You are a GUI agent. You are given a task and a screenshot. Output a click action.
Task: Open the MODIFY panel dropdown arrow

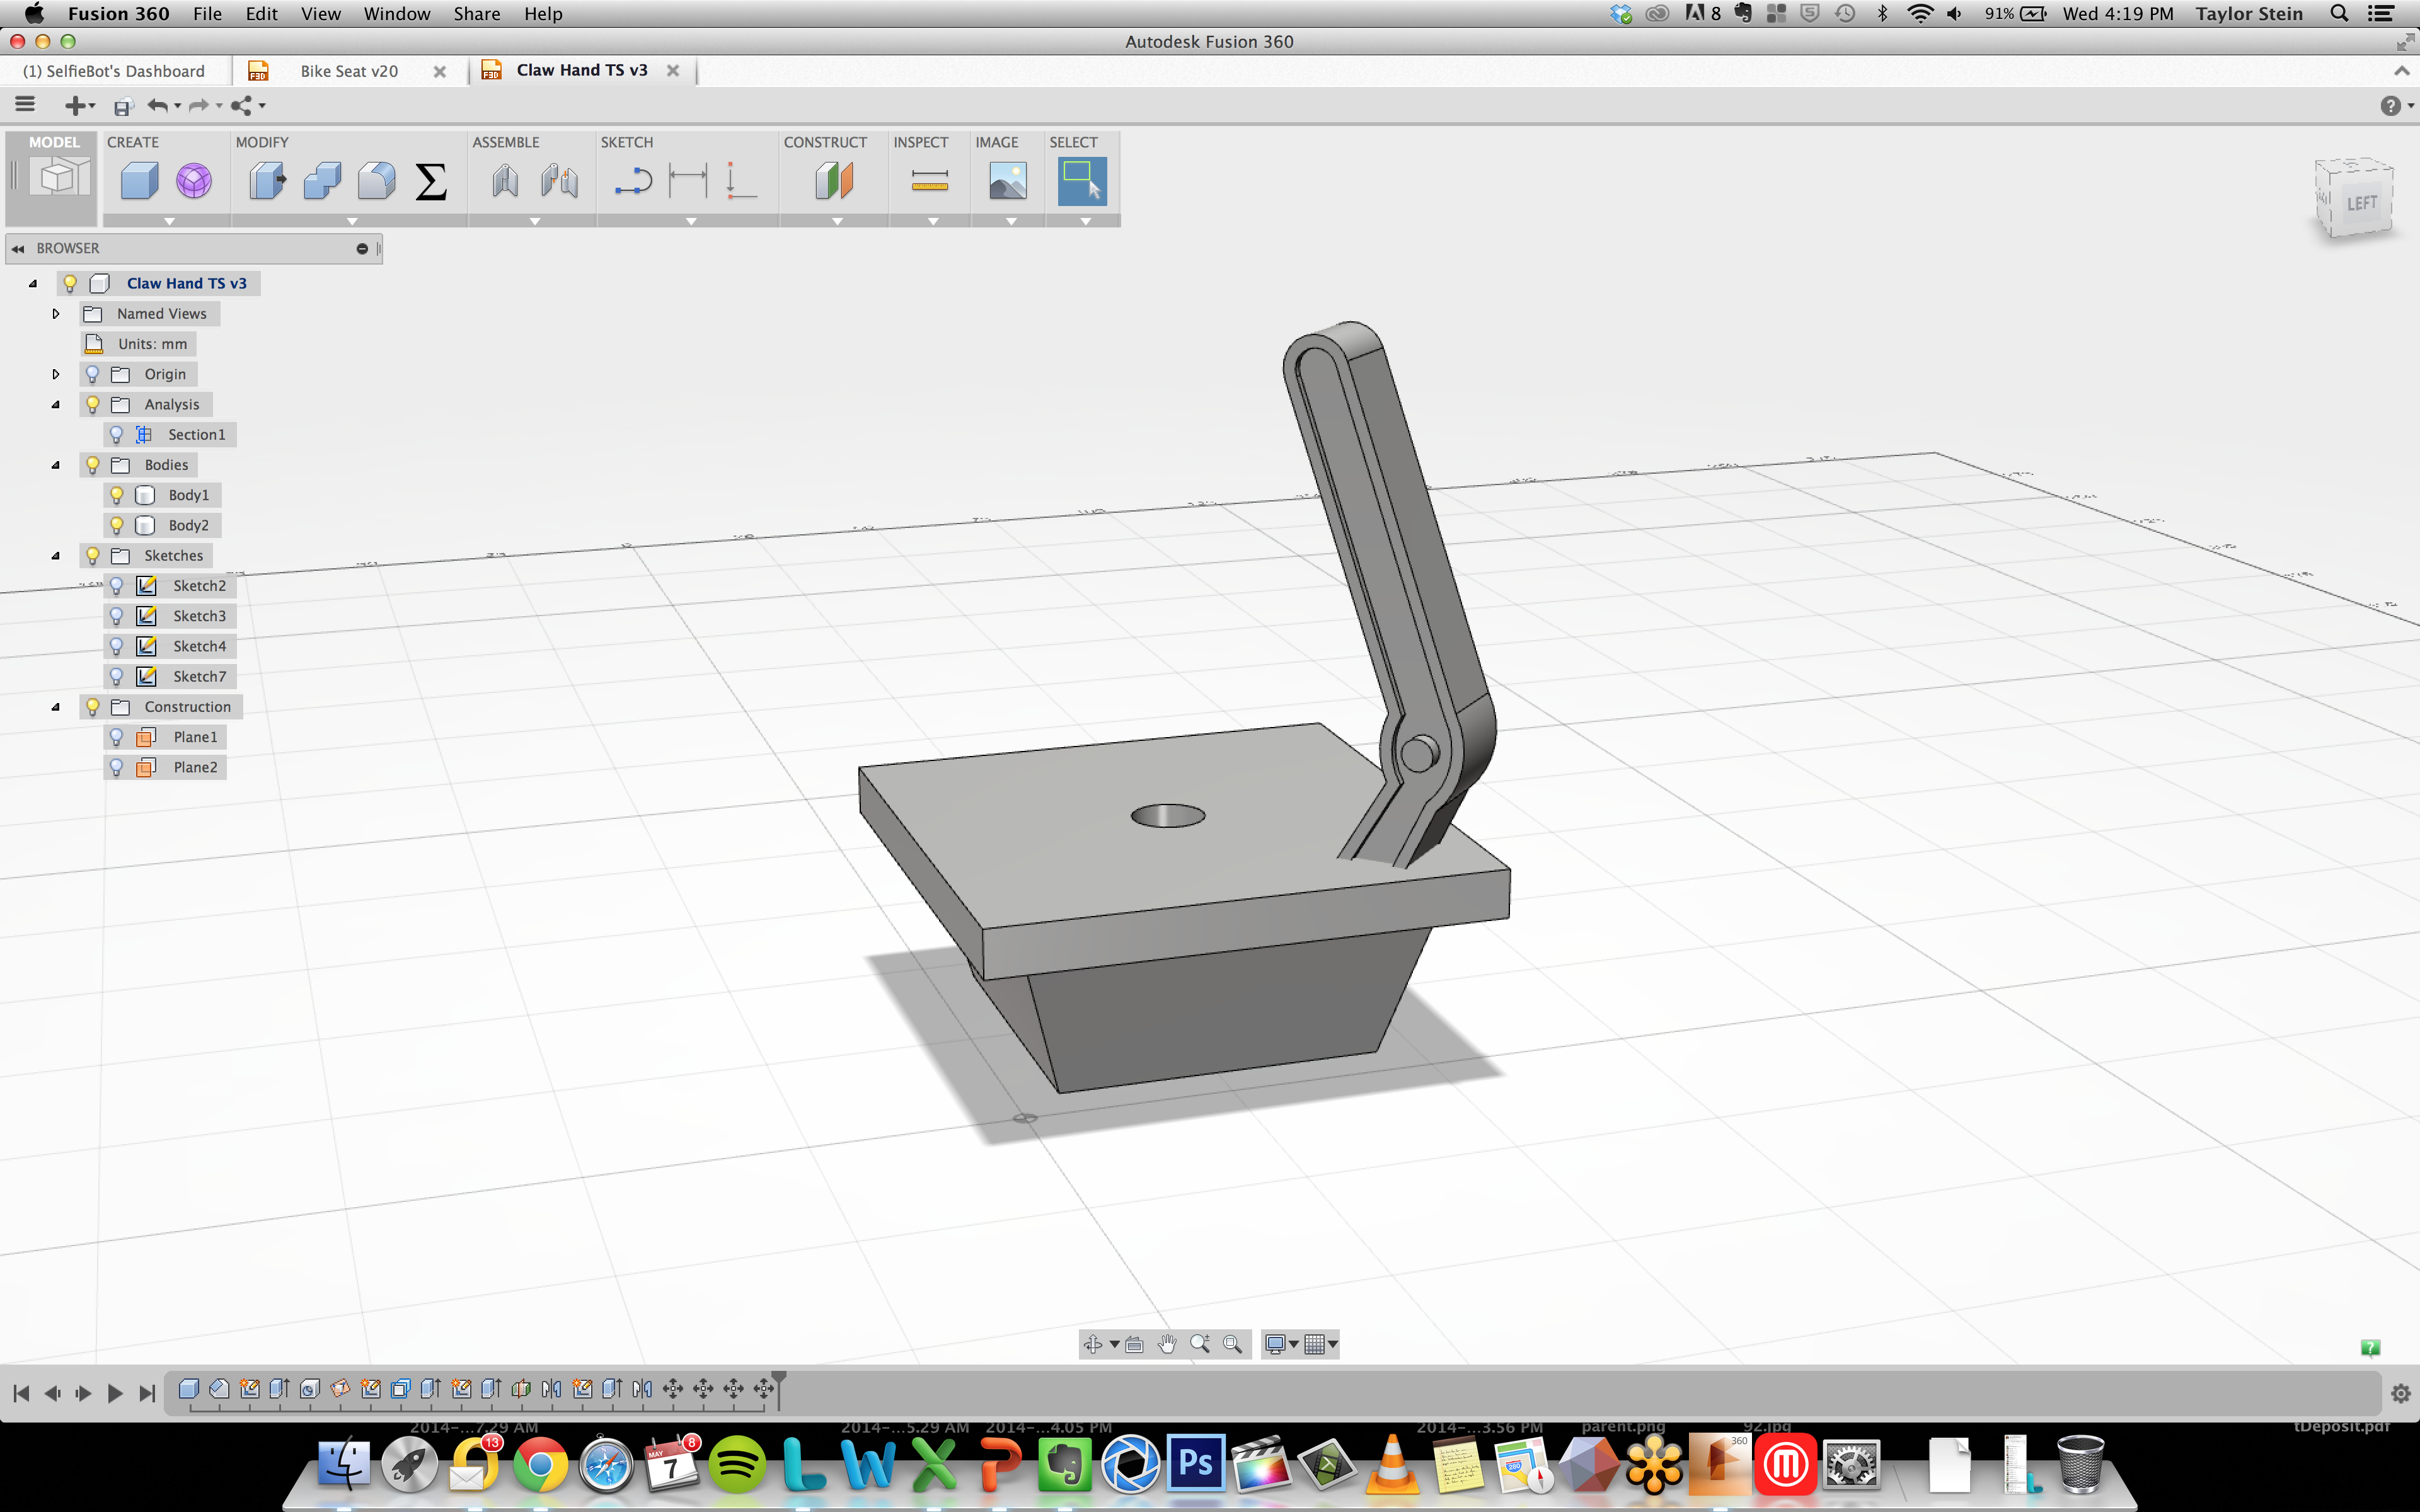click(352, 221)
